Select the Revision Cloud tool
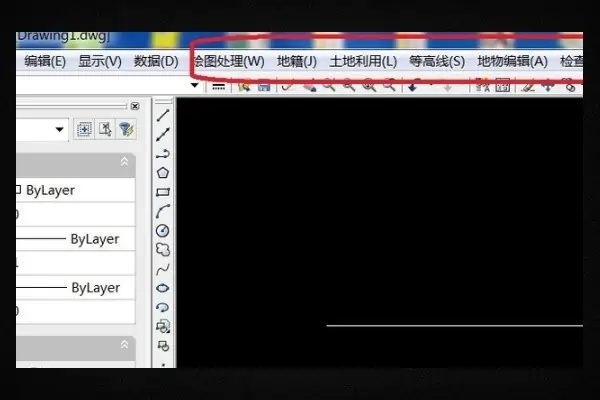The image size is (600, 400). 163,250
